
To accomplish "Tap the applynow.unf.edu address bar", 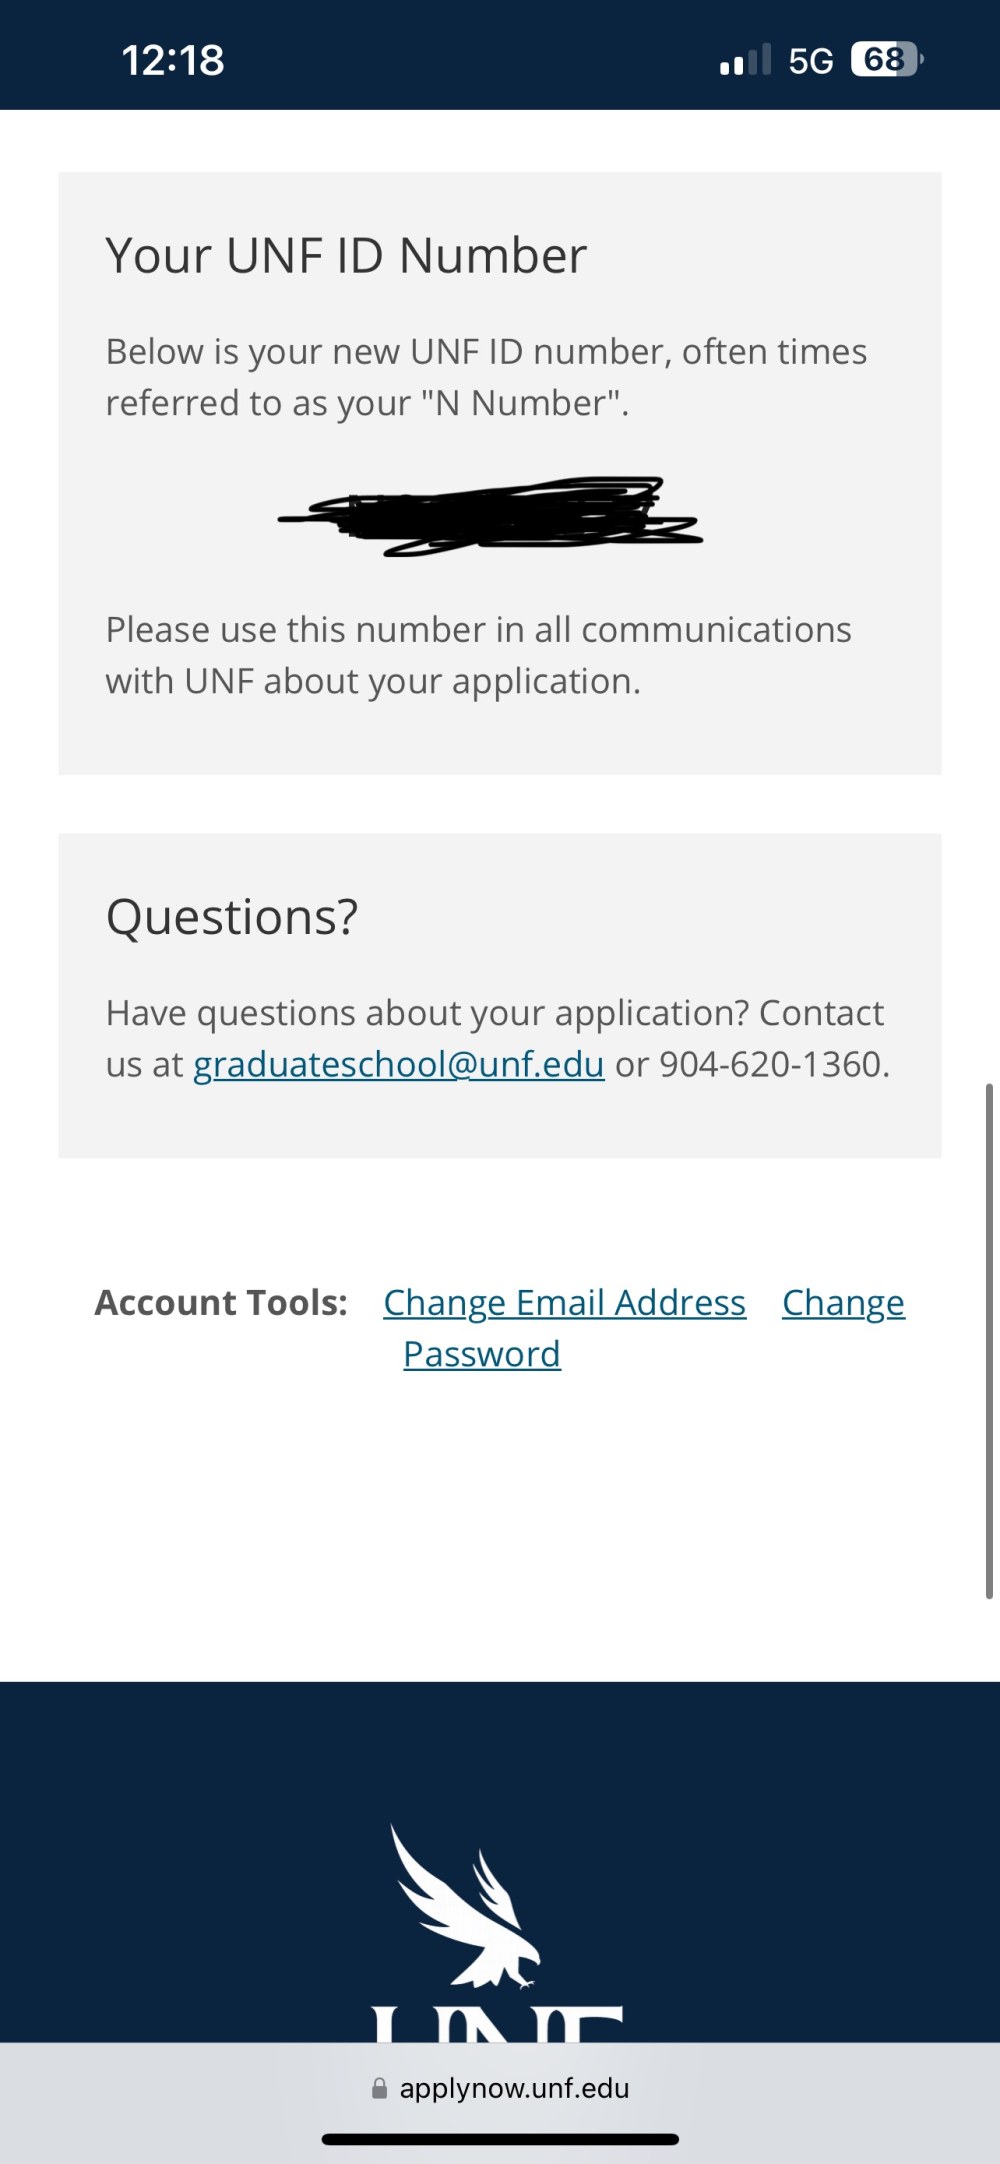I will [500, 2088].
